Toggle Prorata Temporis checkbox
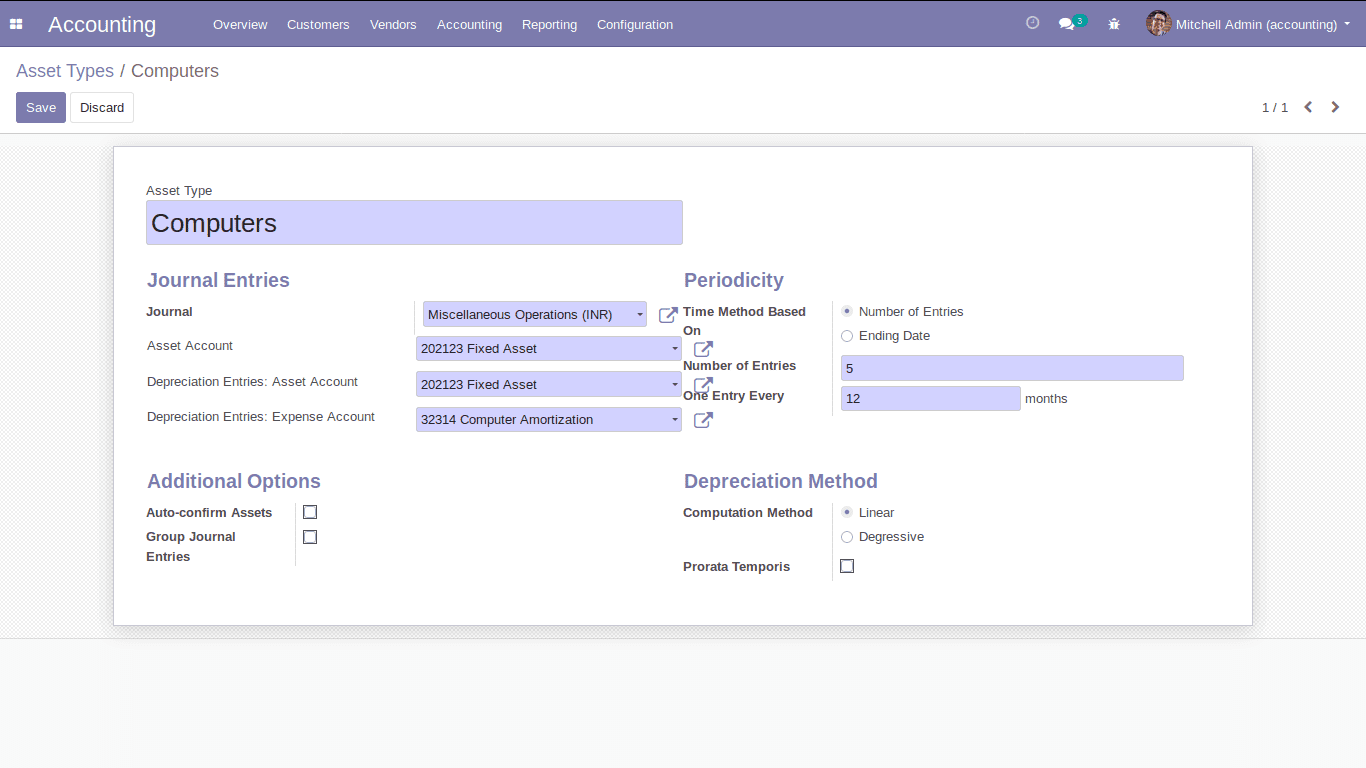 847,566
